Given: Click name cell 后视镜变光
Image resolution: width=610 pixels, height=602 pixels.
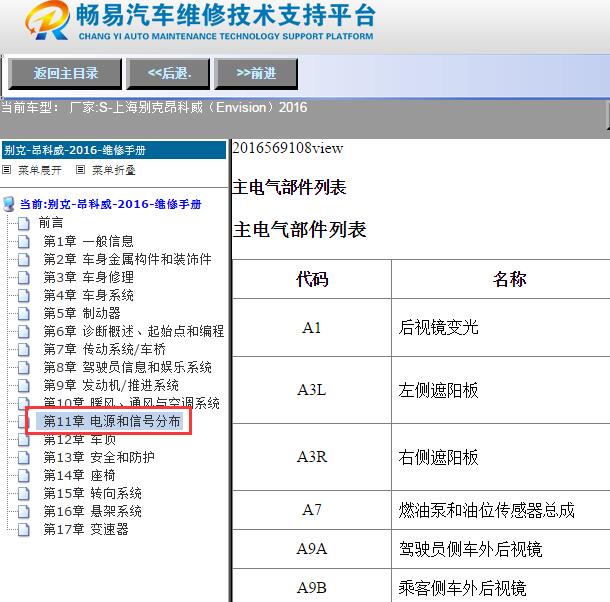Looking at the screenshot, I should click(x=501, y=328).
